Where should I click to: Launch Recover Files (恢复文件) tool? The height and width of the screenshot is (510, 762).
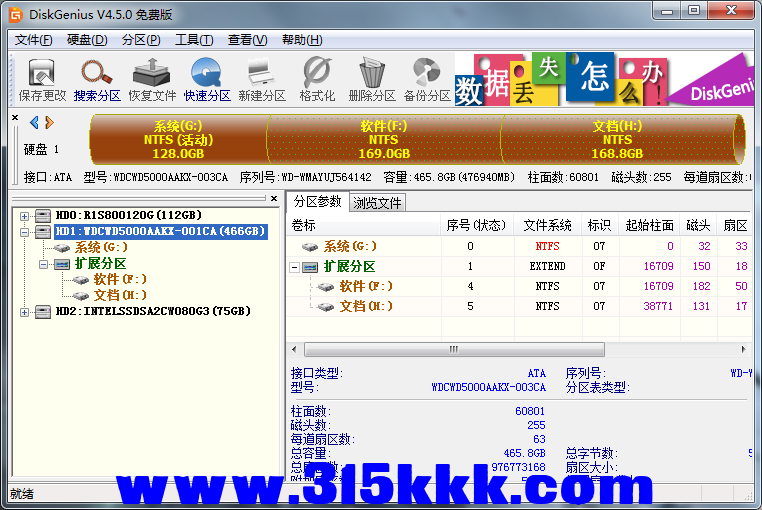click(152, 80)
